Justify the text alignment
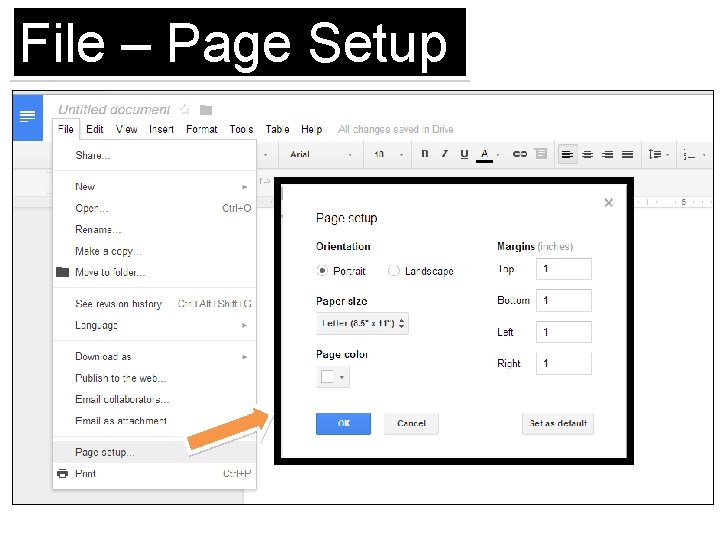Screen dimensions: 720x540 click(627, 154)
